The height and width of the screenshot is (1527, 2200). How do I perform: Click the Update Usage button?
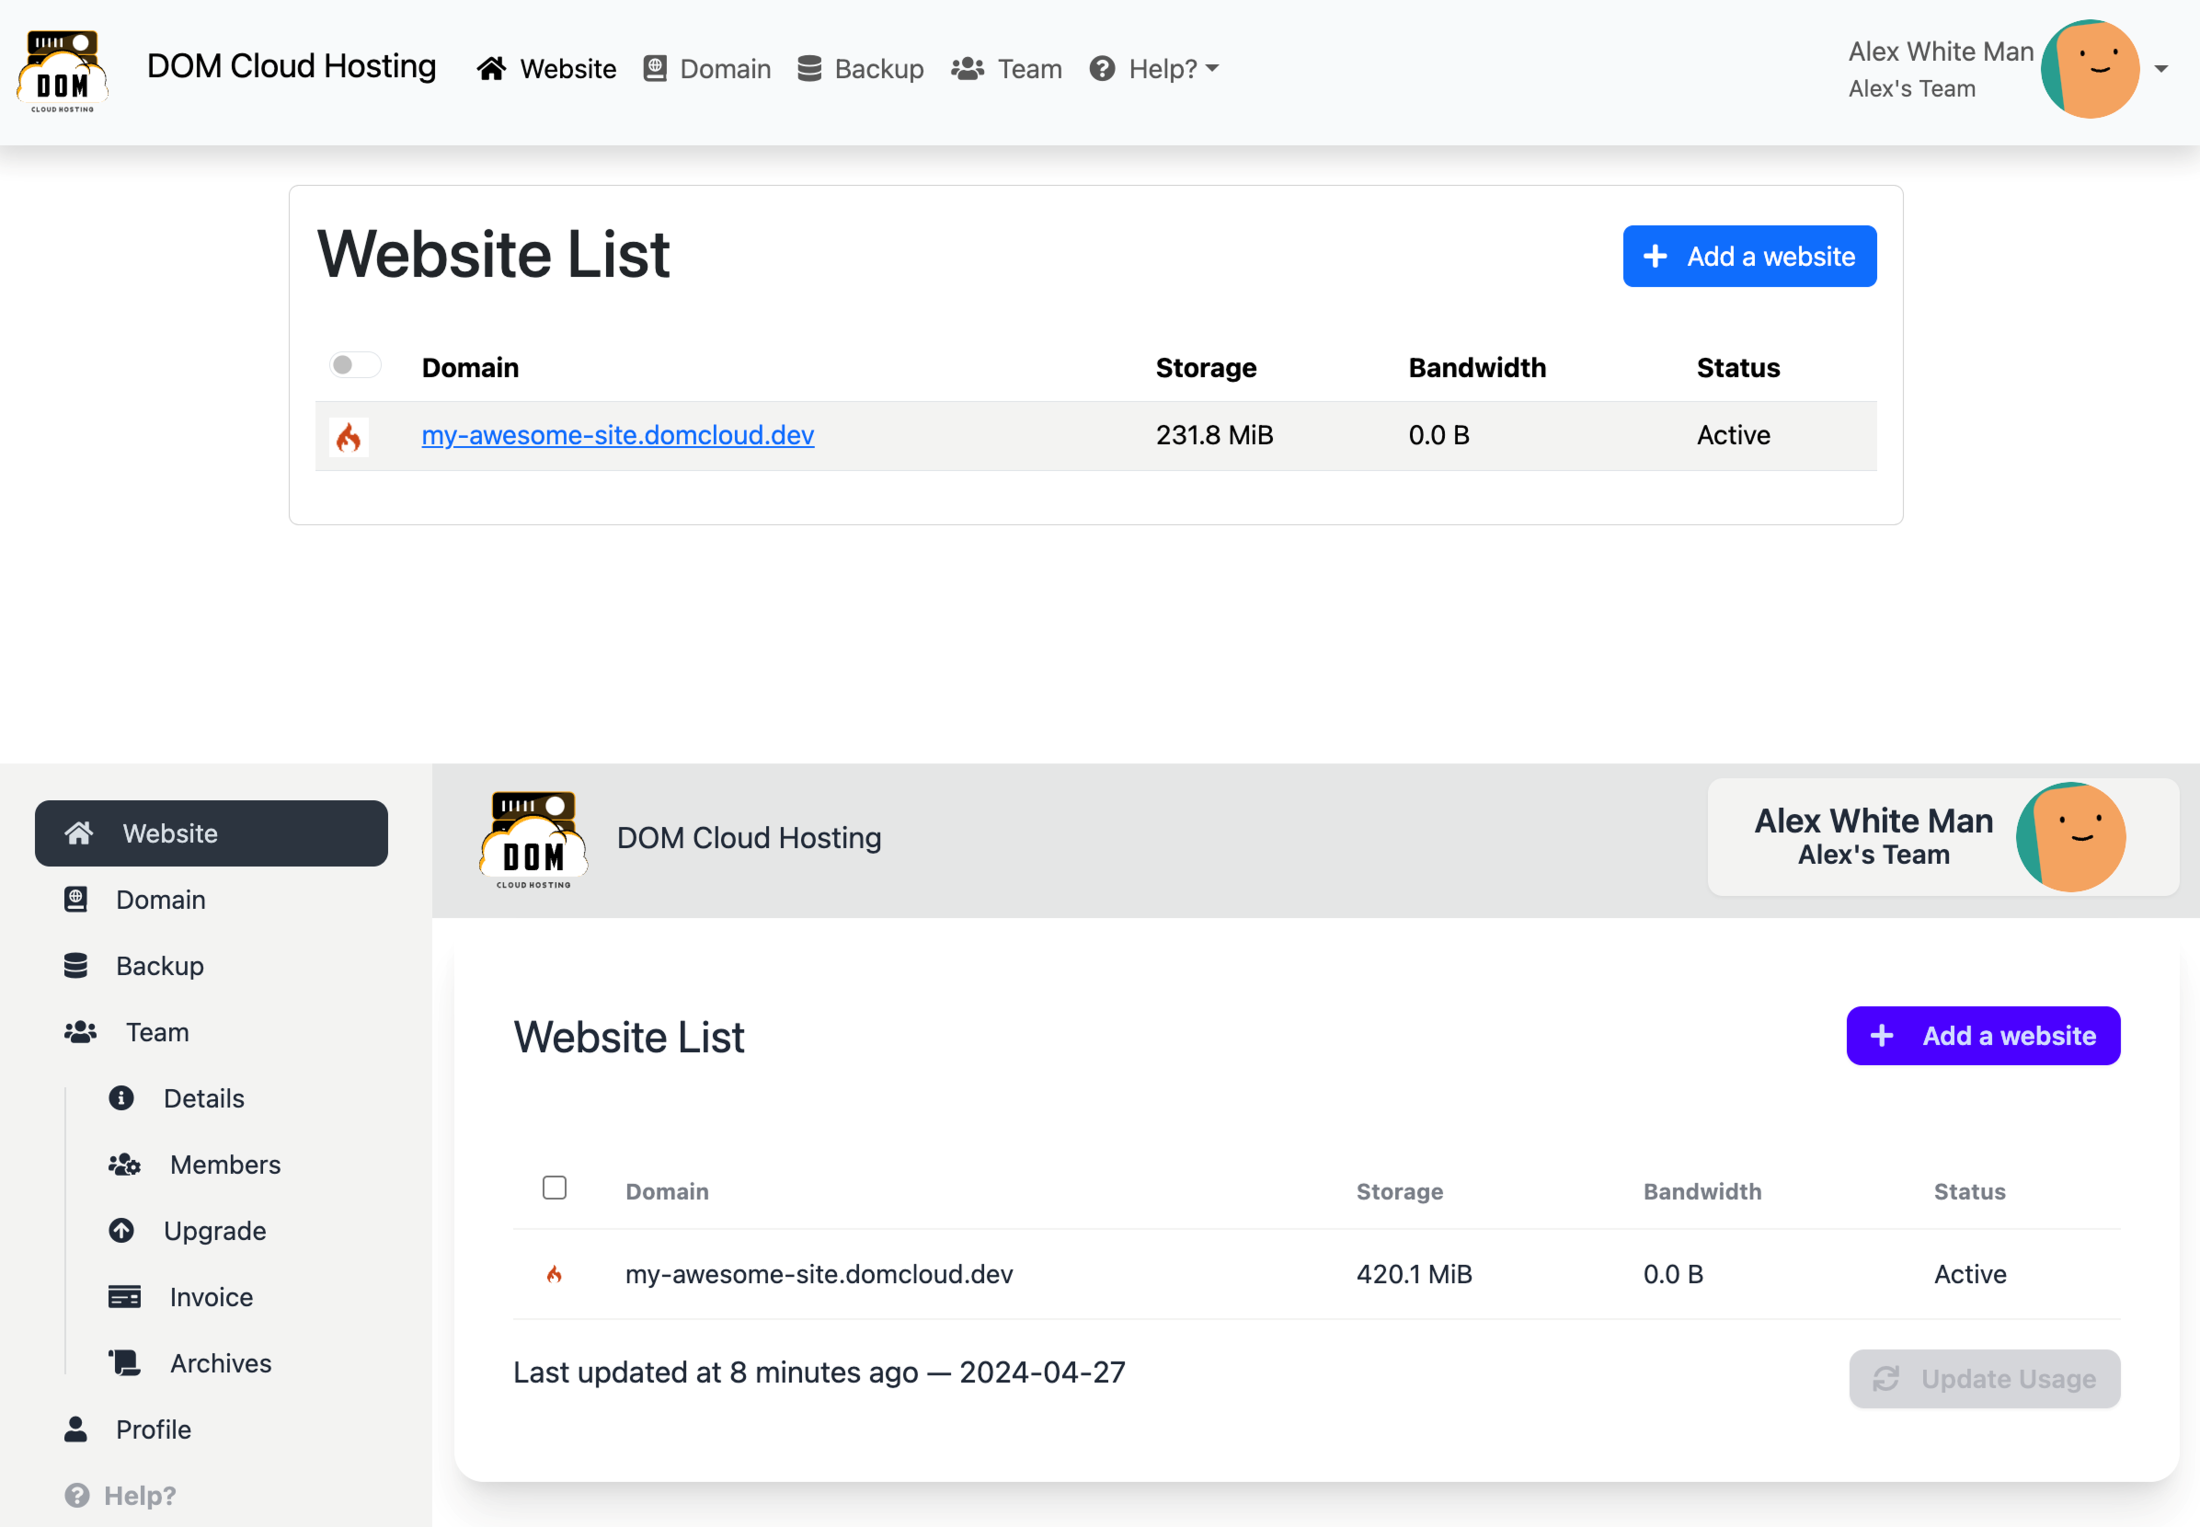[1984, 1378]
